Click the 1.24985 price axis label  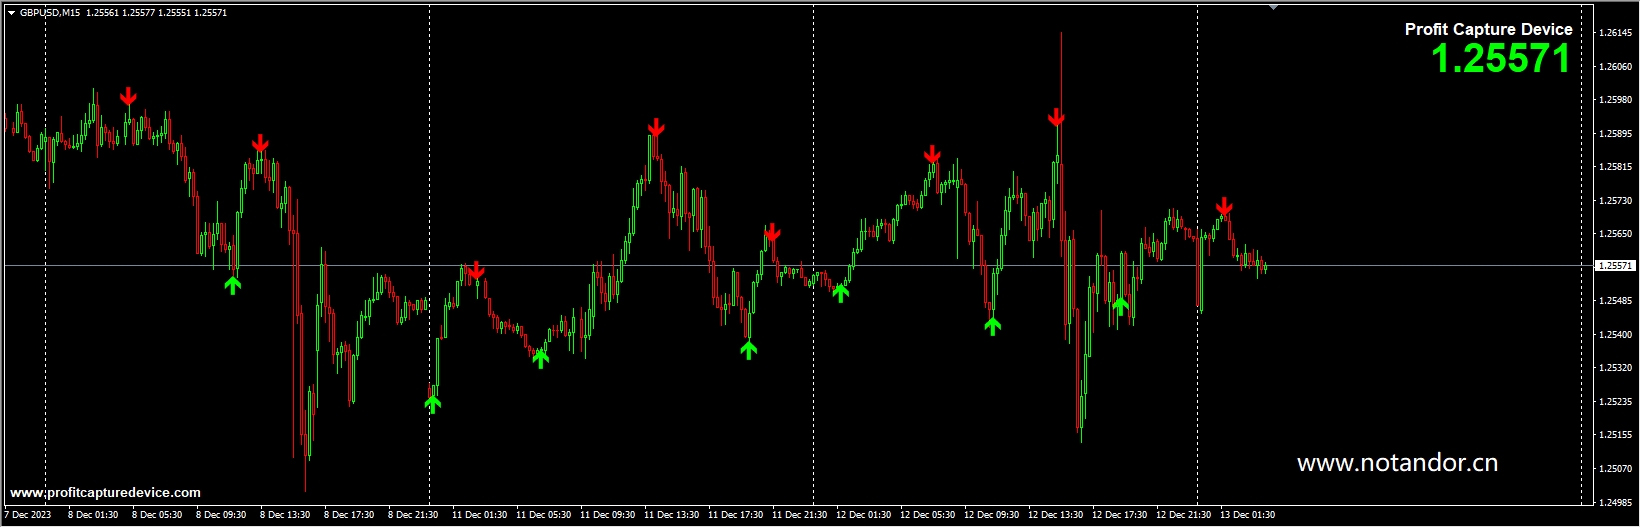(x=1616, y=503)
